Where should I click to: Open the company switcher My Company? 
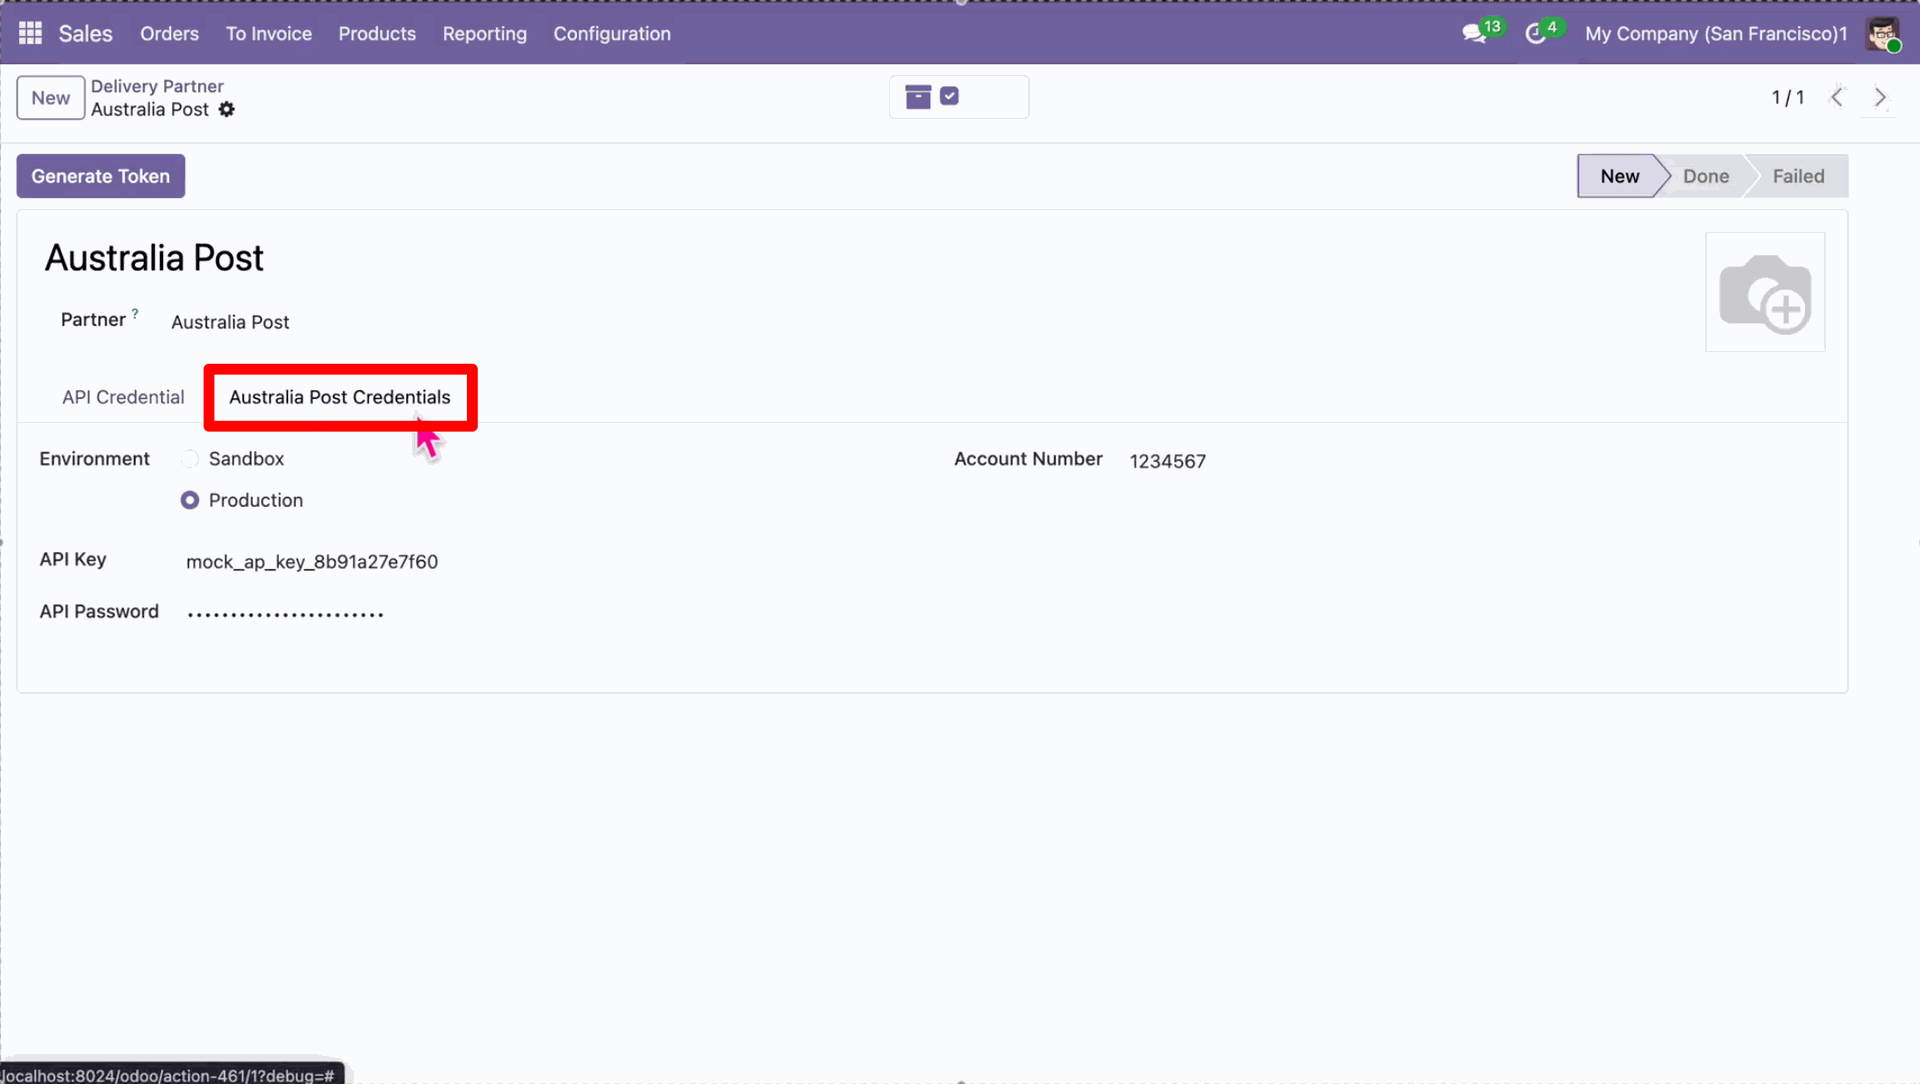[x=1716, y=34]
